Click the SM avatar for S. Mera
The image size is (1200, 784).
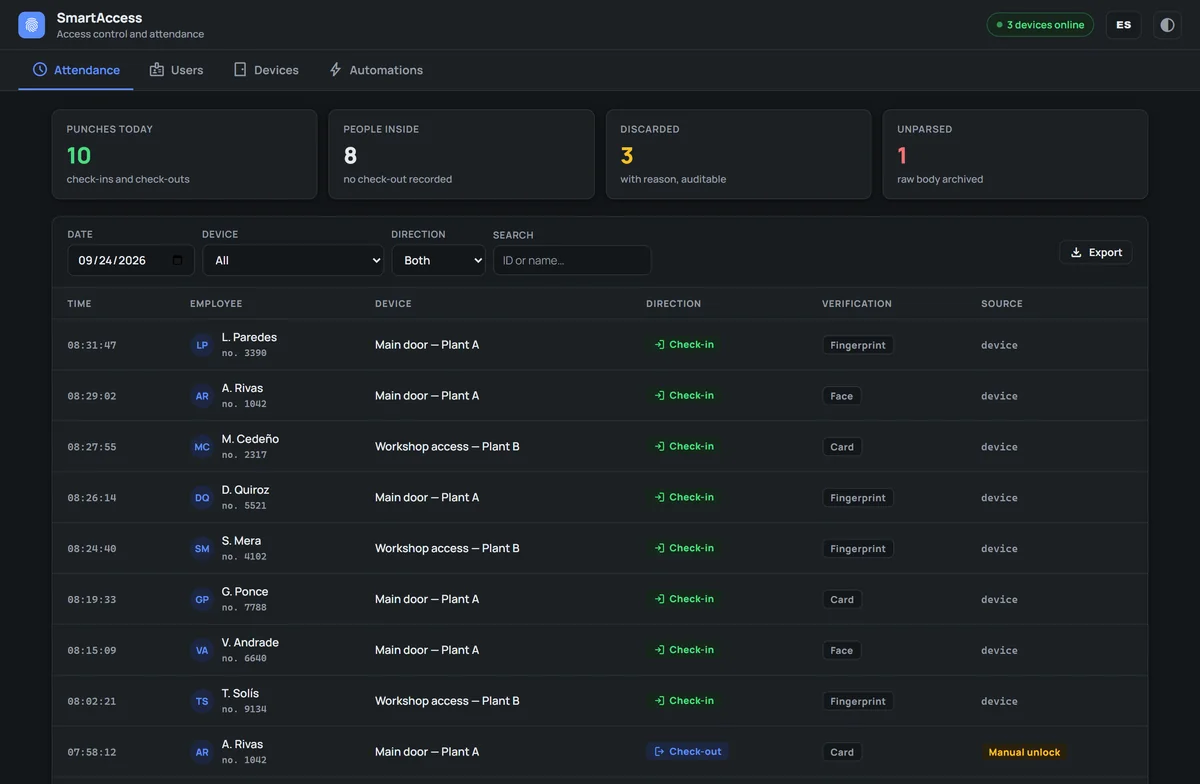202,549
